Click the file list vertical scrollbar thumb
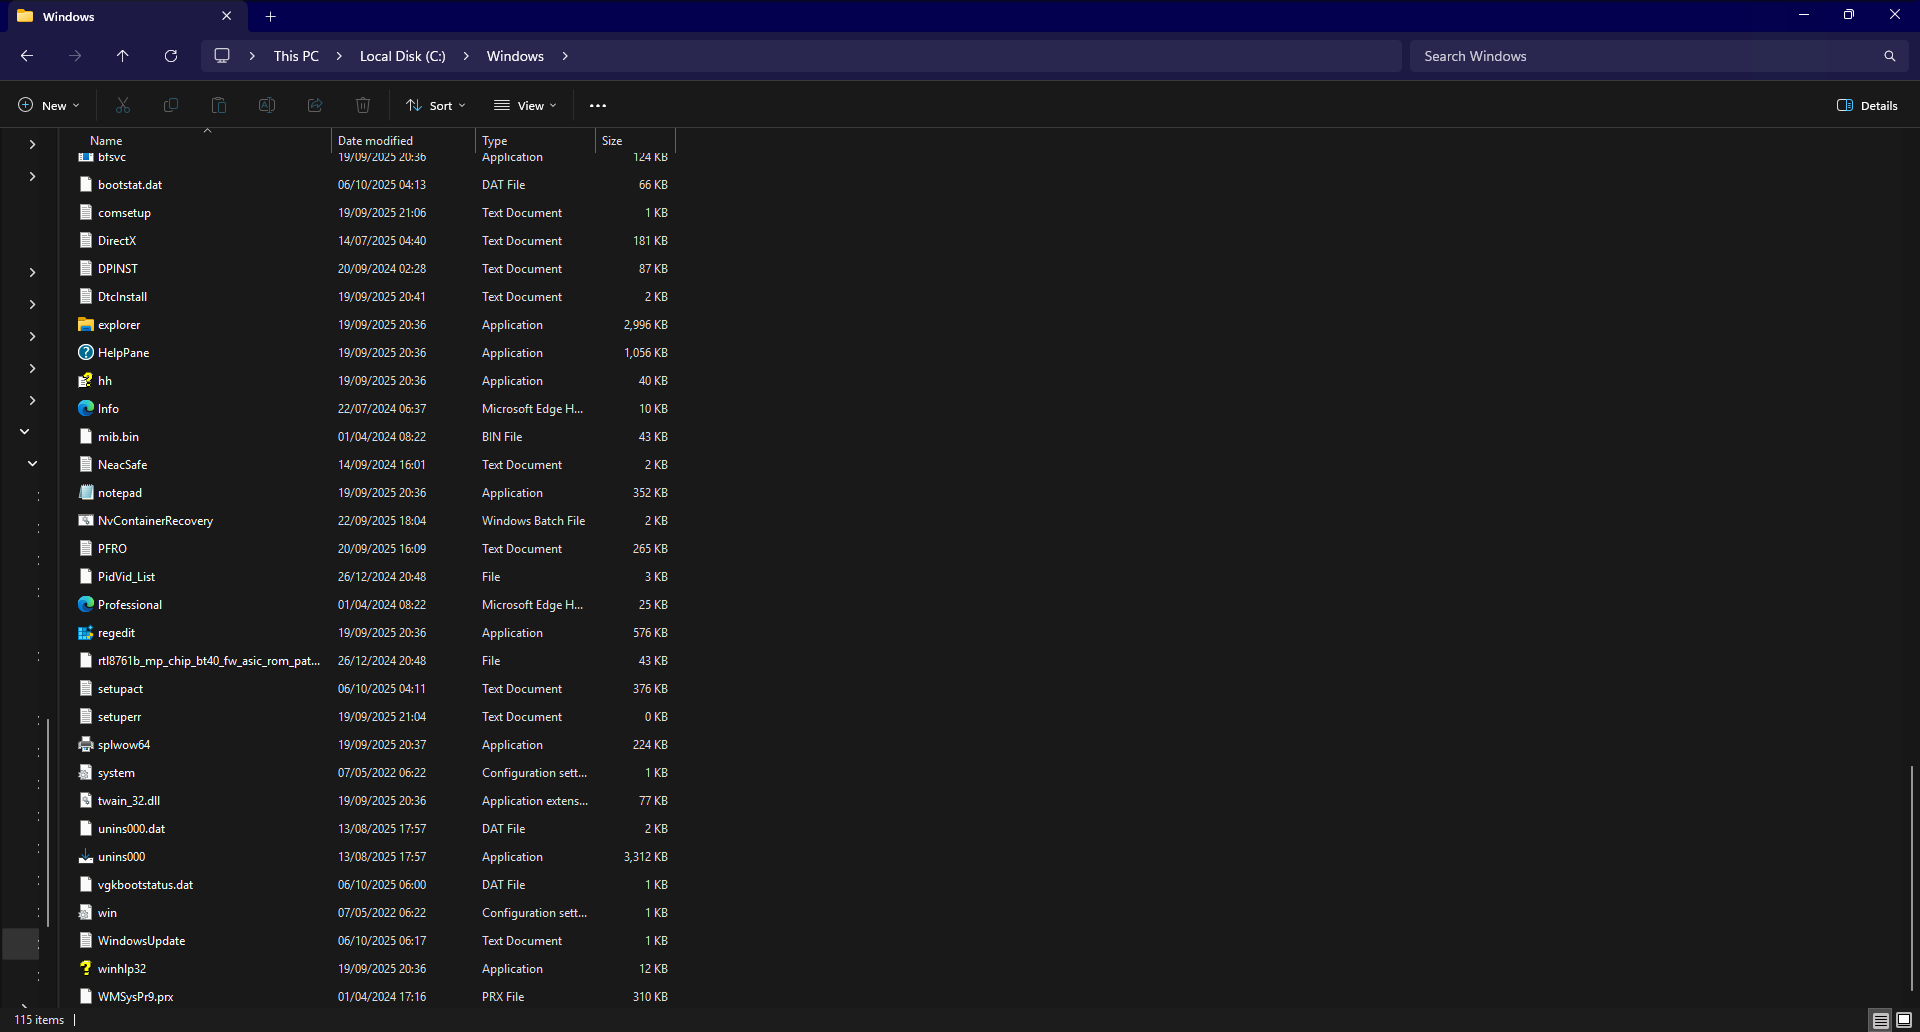Viewport: 1920px width, 1032px height. tap(1912, 878)
